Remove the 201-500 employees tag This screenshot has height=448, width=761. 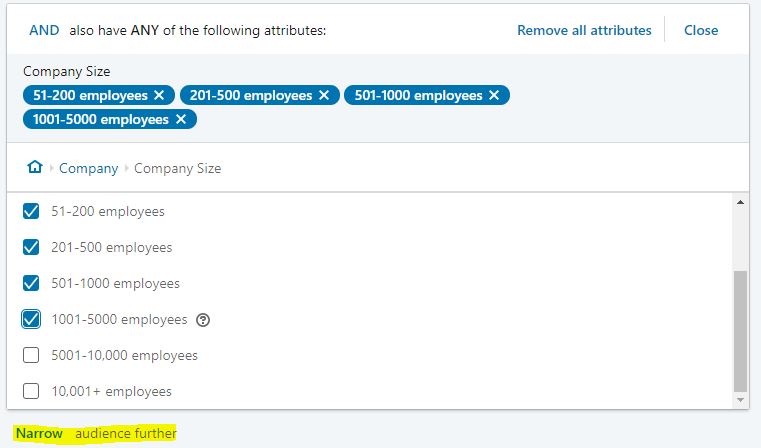pyautogui.click(x=324, y=95)
